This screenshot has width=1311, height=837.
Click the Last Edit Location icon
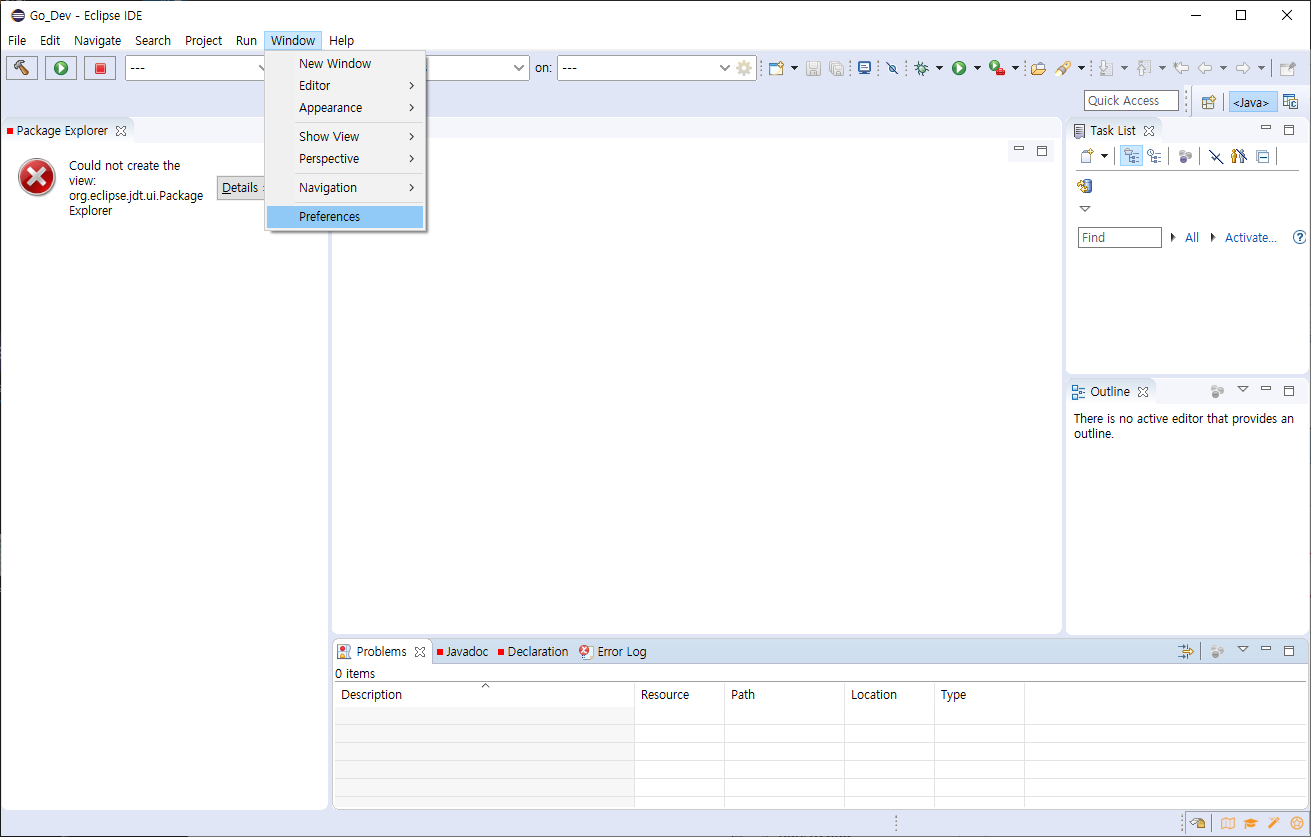click(x=1181, y=68)
